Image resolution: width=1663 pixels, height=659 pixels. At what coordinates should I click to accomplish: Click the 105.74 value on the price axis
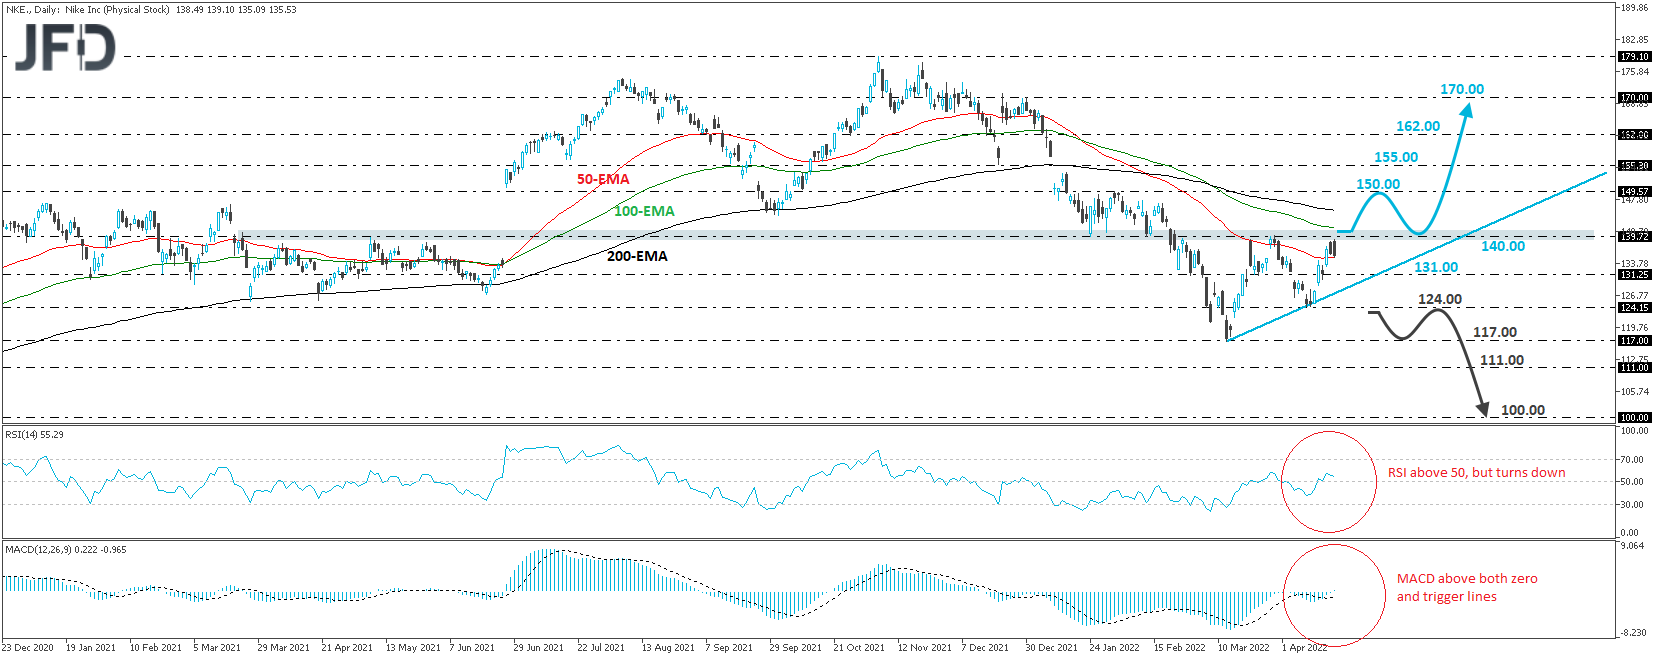click(x=1635, y=392)
